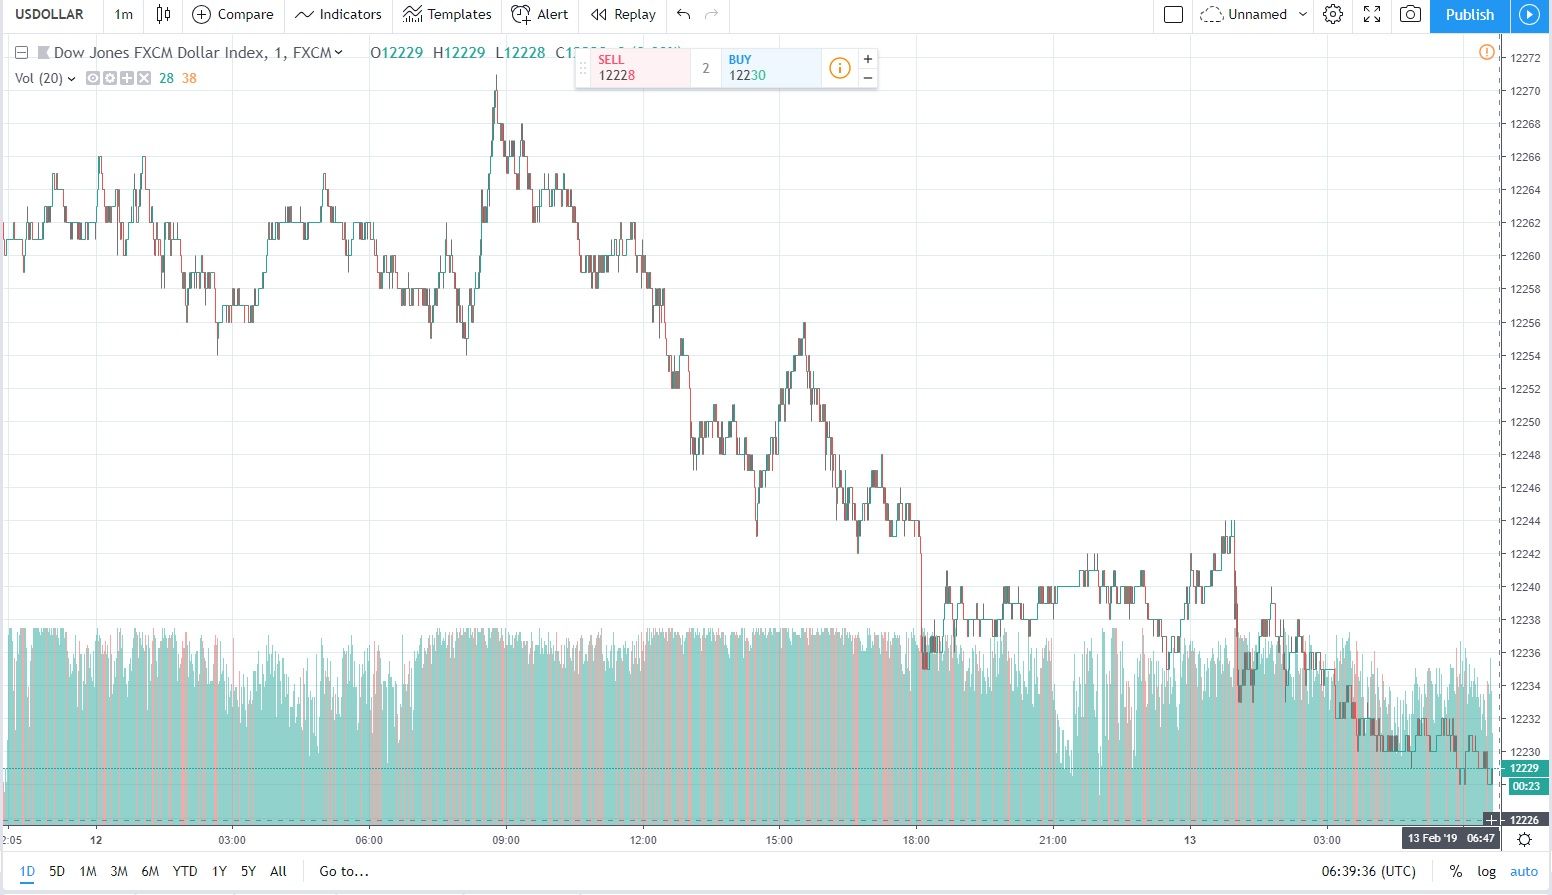Open the 1m interval selector

click(123, 14)
